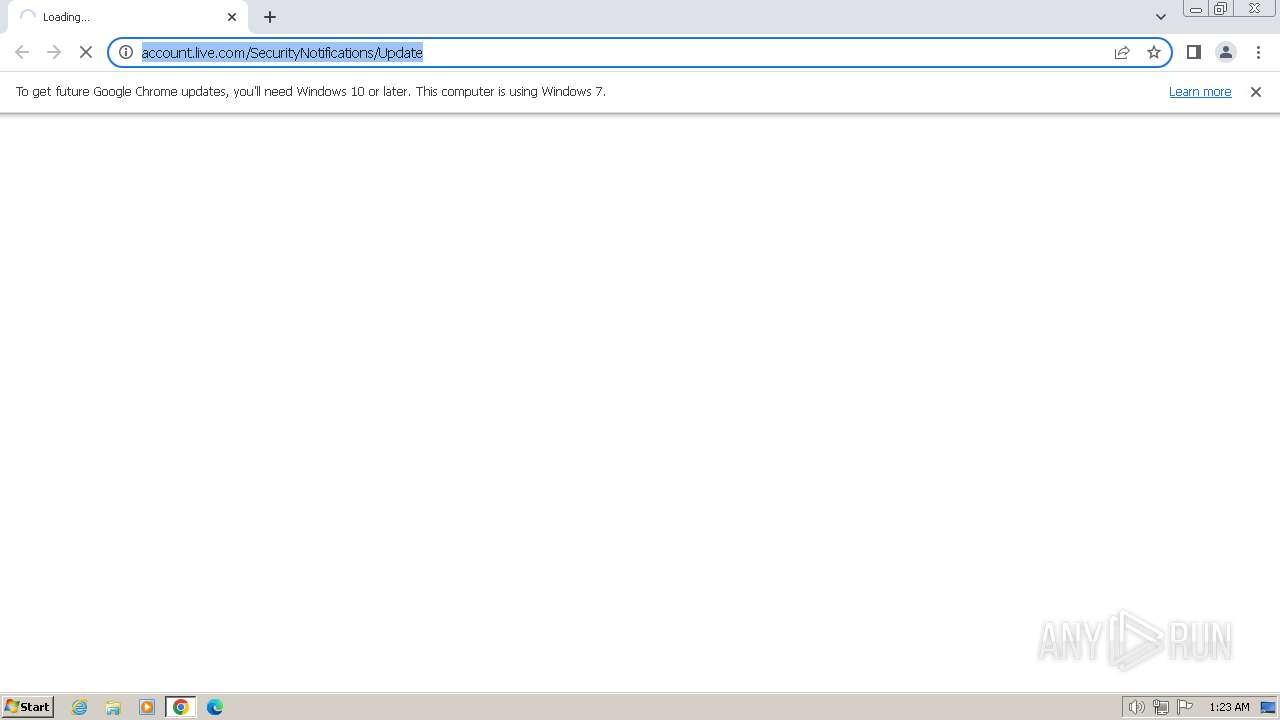Dismiss the Chrome update notification bar

(x=1256, y=91)
